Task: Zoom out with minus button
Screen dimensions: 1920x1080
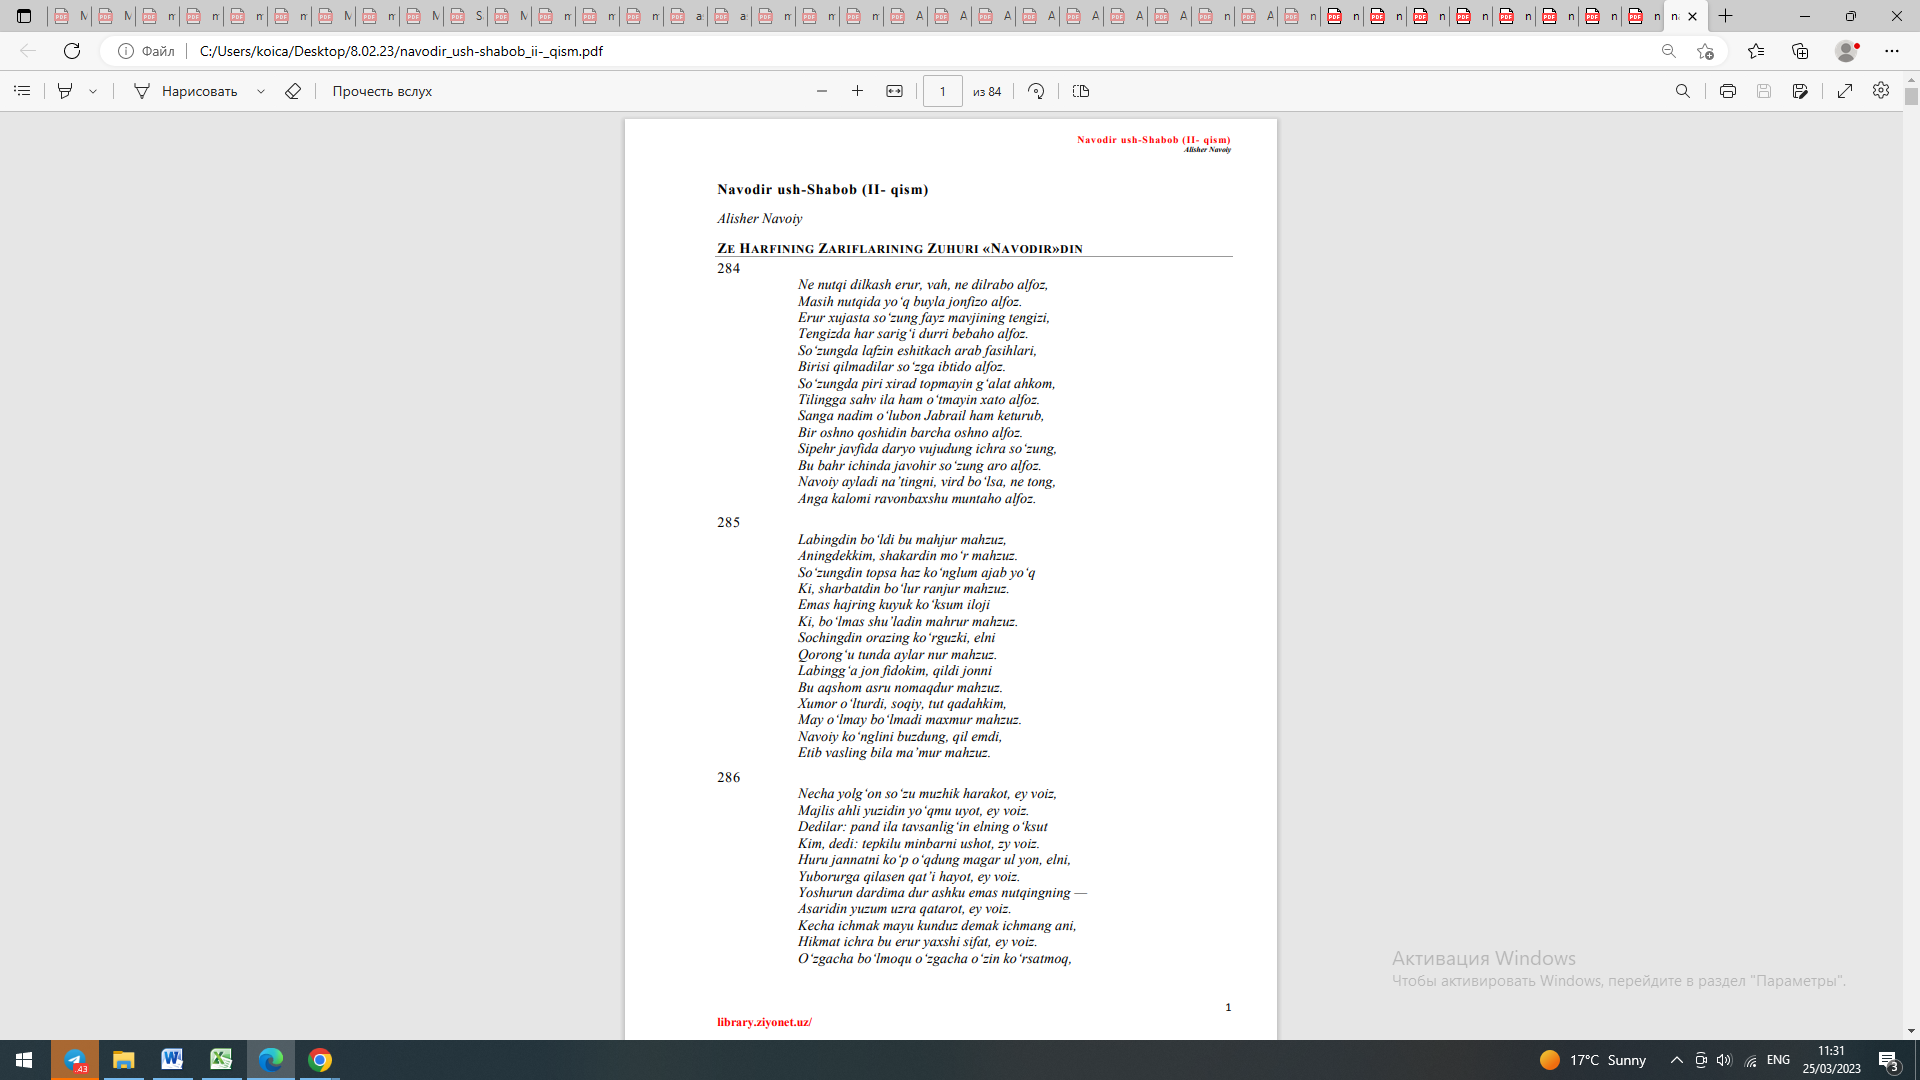Action: 822,91
